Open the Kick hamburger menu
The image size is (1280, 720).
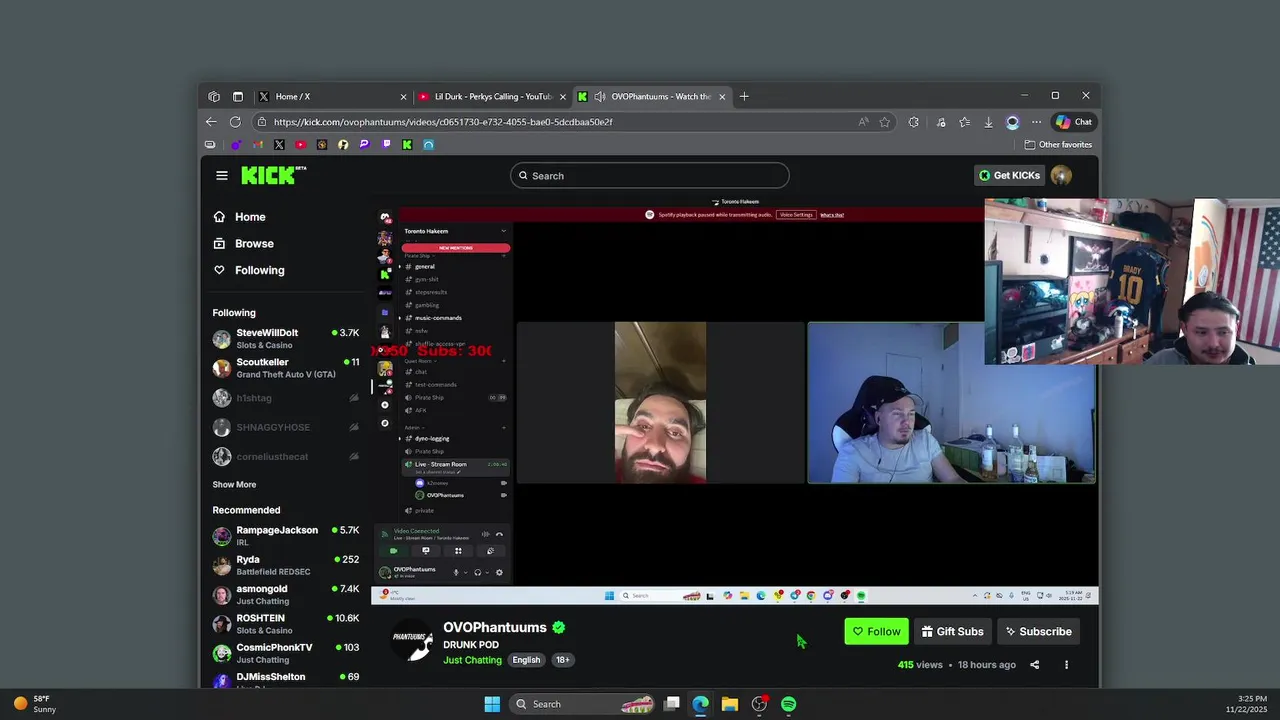pyautogui.click(x=222, y=175)
